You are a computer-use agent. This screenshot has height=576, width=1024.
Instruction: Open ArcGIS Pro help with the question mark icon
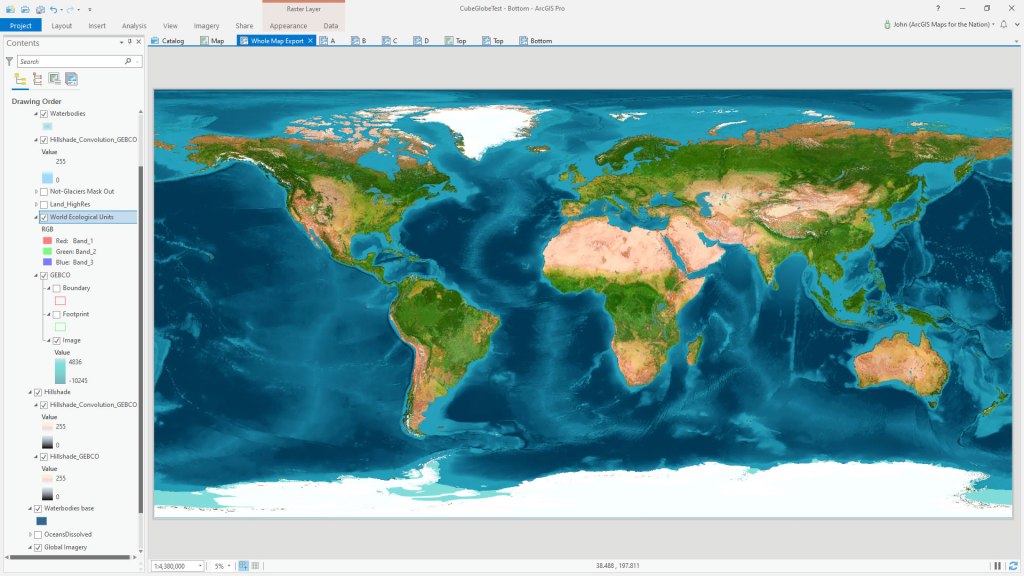tap(938, 8)
